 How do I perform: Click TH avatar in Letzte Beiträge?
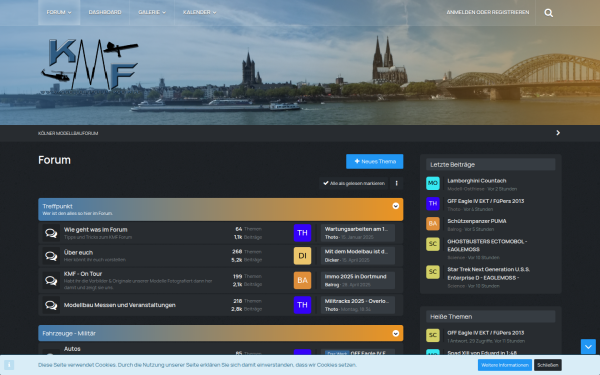pyautogui.click(x=433, y=204)
